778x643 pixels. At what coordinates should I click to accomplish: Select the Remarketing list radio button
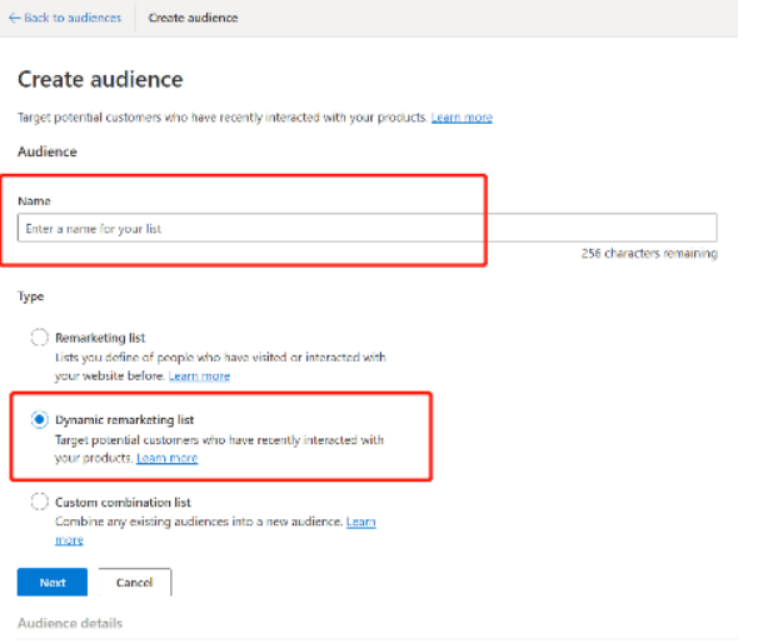pyautogui.click(x=40, y=338)
